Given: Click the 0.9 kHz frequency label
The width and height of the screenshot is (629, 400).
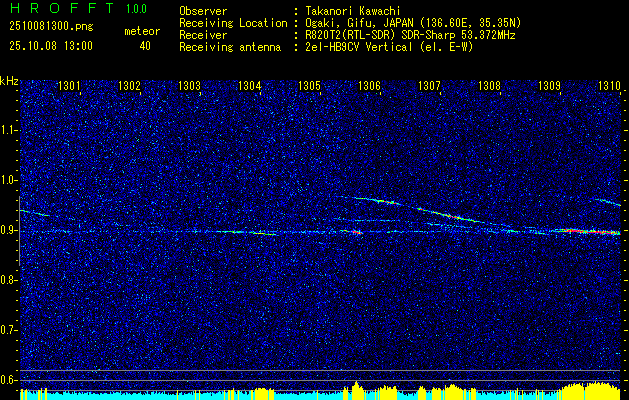Looking at the screenshot, I should click(8, 230).
